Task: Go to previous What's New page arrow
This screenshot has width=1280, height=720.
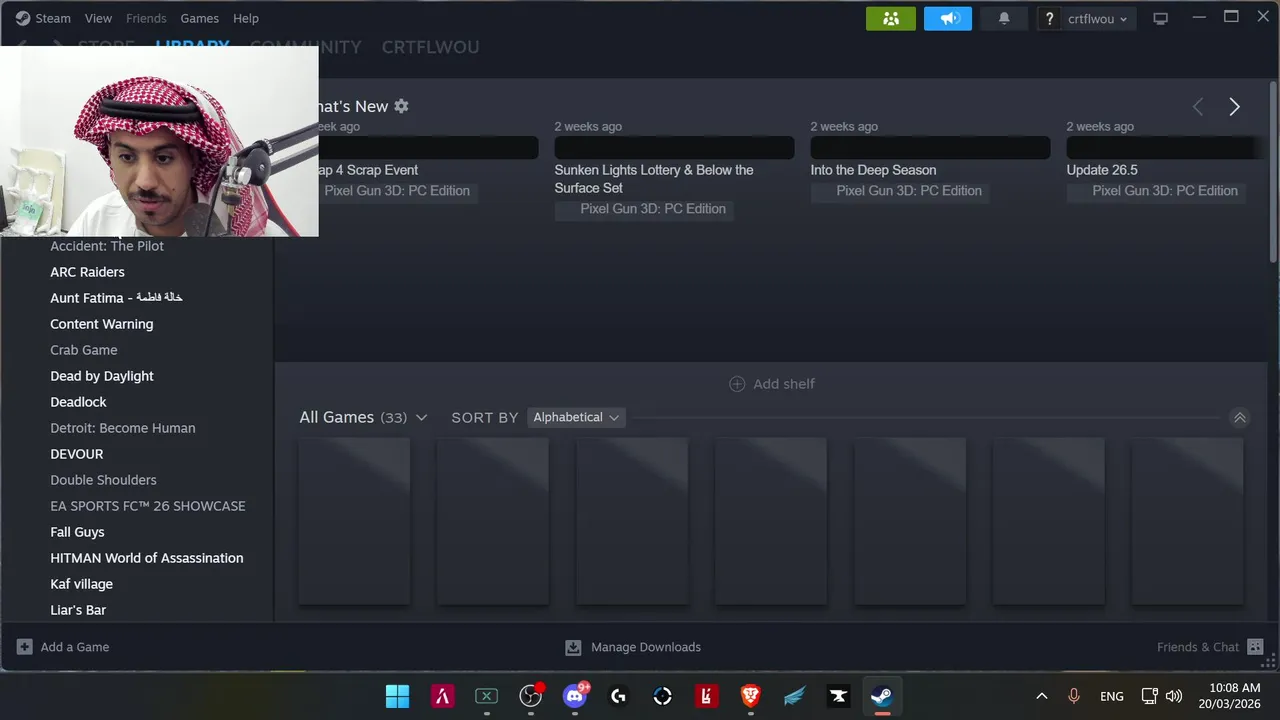Action: tap(1197, 107)
